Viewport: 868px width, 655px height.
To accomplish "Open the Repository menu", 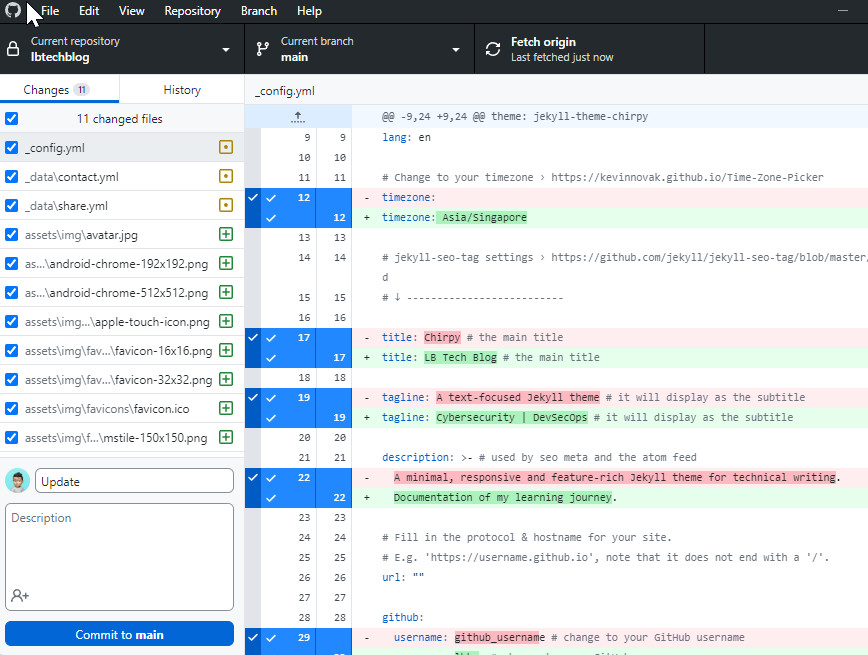I will (x=192, y=11).
